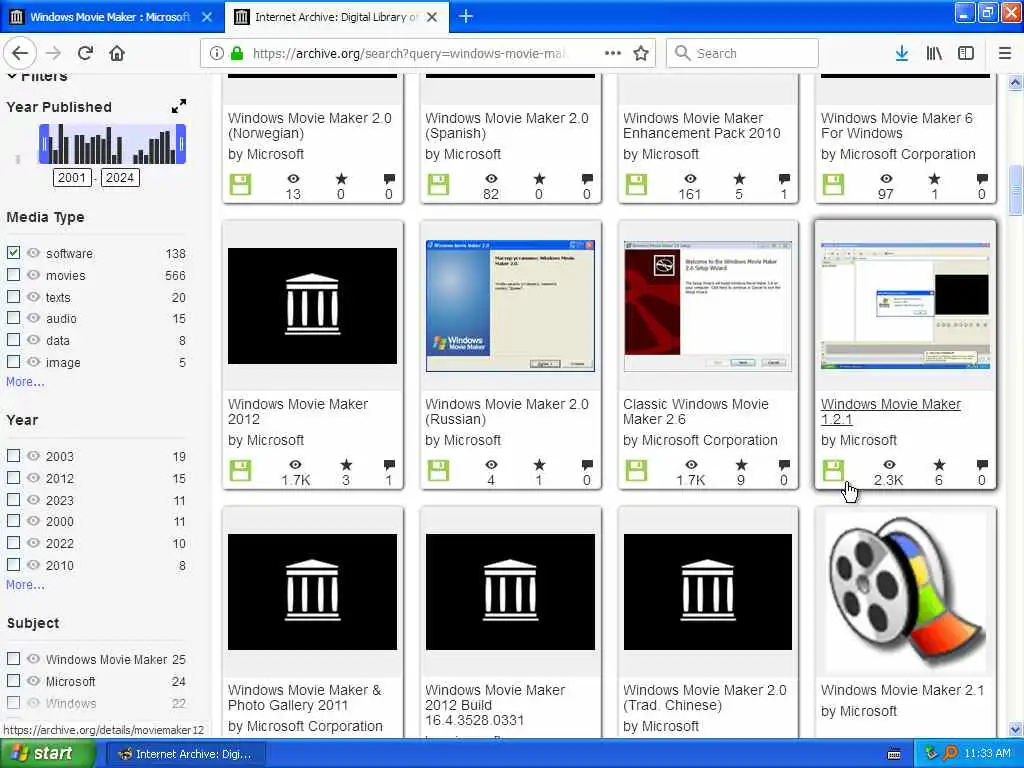Focus the browser Search box
This screenshot has width=1024, height=768.
point(743,53)
